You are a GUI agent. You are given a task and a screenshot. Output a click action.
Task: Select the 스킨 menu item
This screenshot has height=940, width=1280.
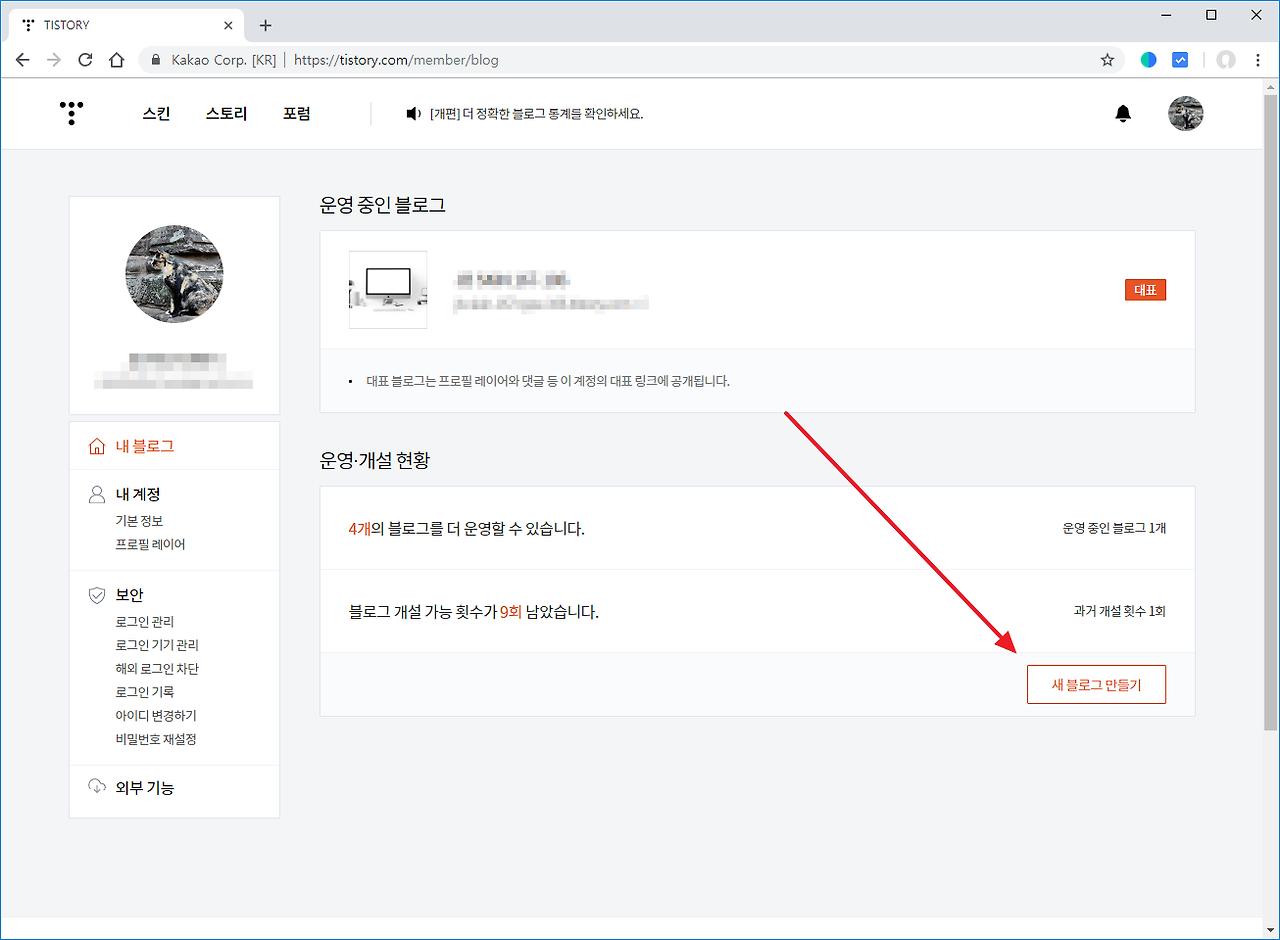tap(156, 113)
